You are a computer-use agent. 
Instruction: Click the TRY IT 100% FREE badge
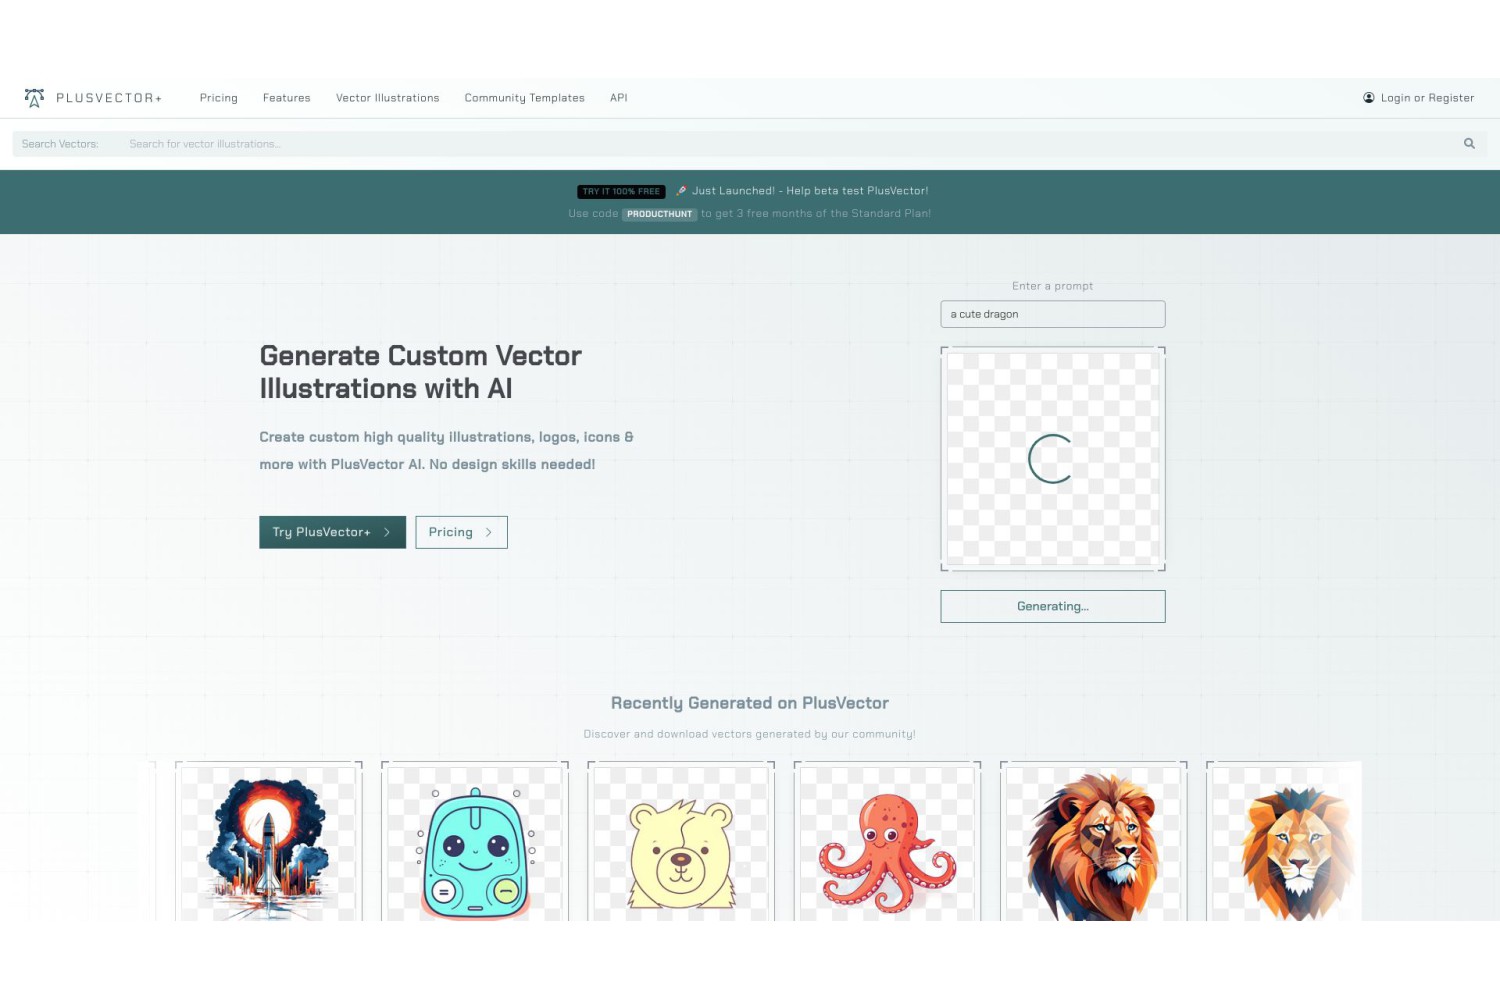click(x=621, y=191)
